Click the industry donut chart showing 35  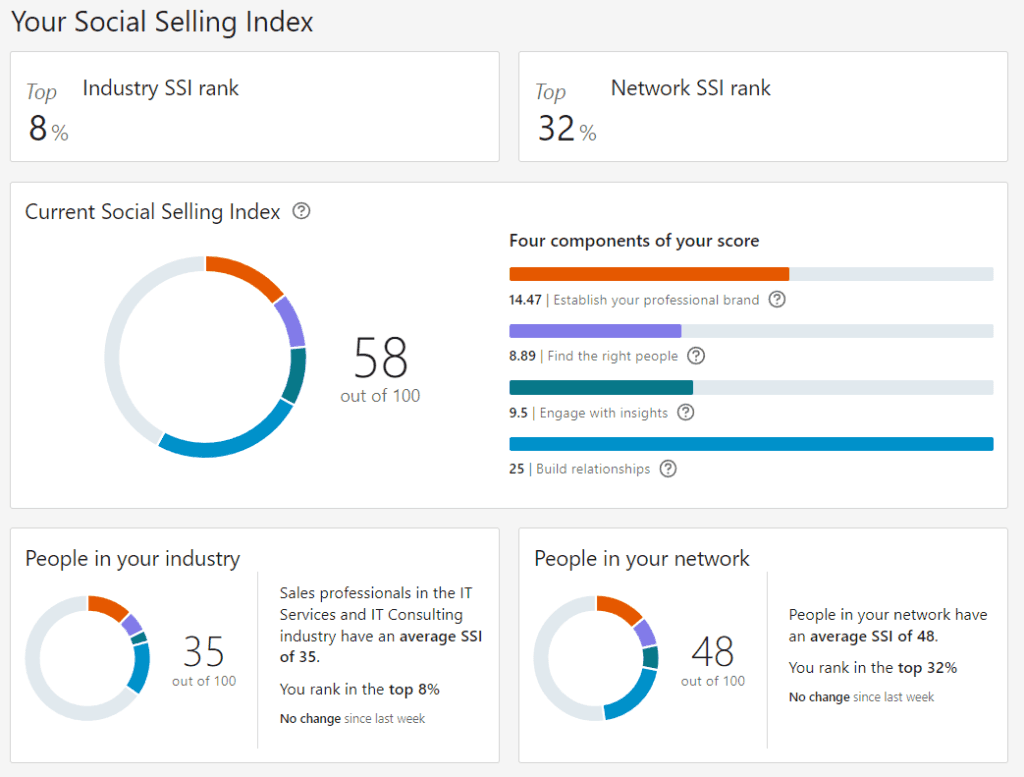(88, 658)
